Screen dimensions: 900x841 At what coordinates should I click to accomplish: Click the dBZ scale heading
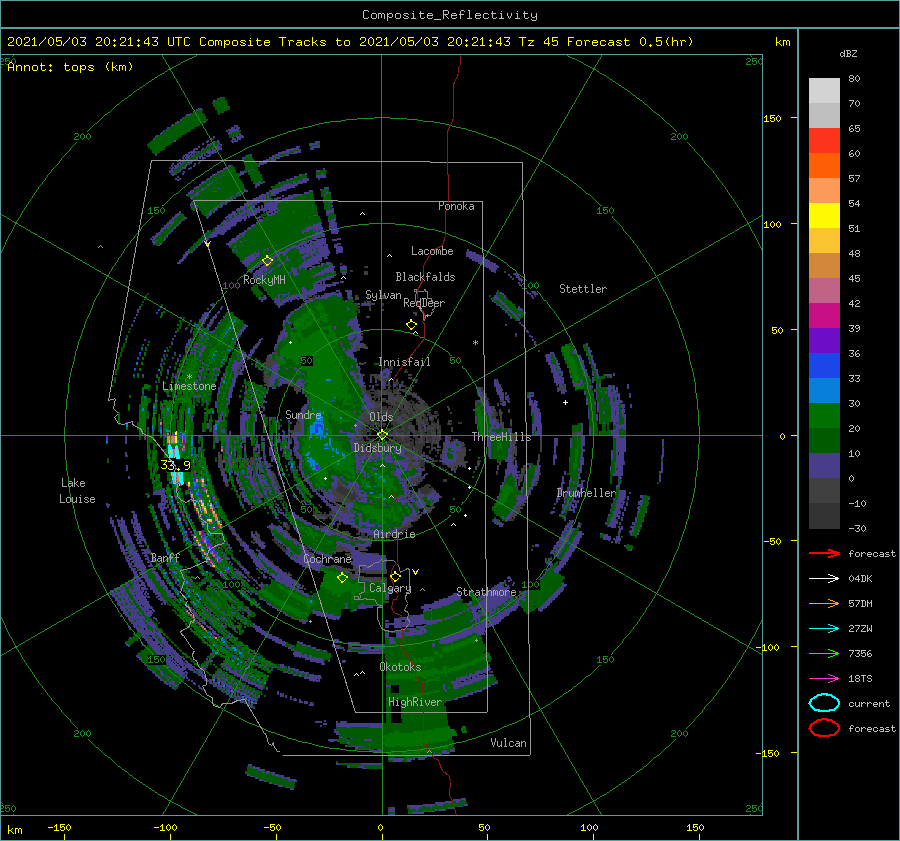(x=848, y=54)
